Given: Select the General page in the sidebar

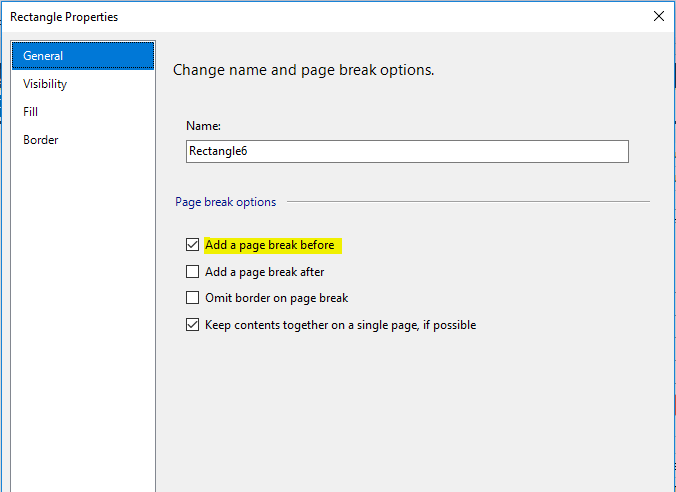Looking at the screenshot, I should pos(43,56).
